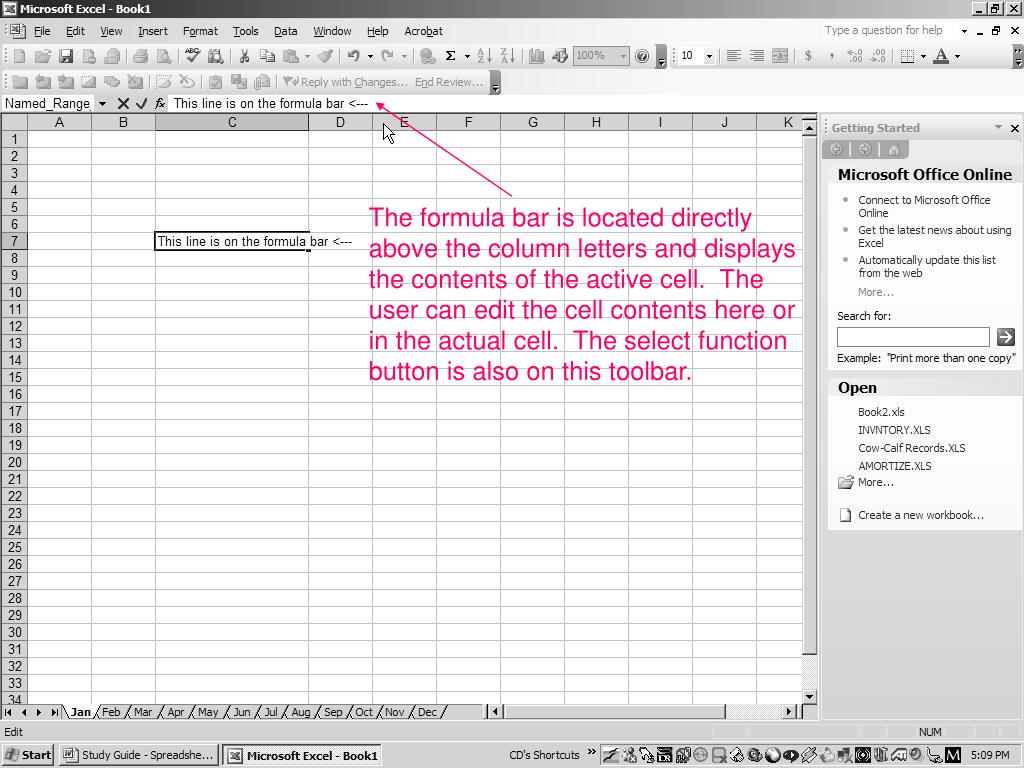Open the File menu
This screenshot has height=768, width=1024.
click(x=42, y=31)
